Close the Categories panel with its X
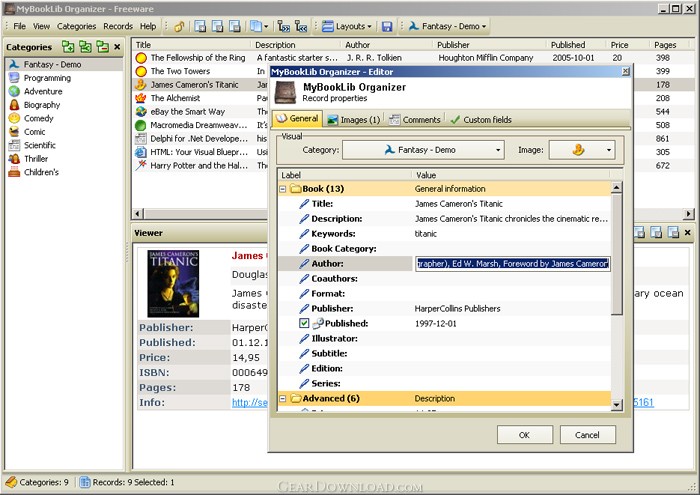Viewport: 700px width, 495px height. 117,46
